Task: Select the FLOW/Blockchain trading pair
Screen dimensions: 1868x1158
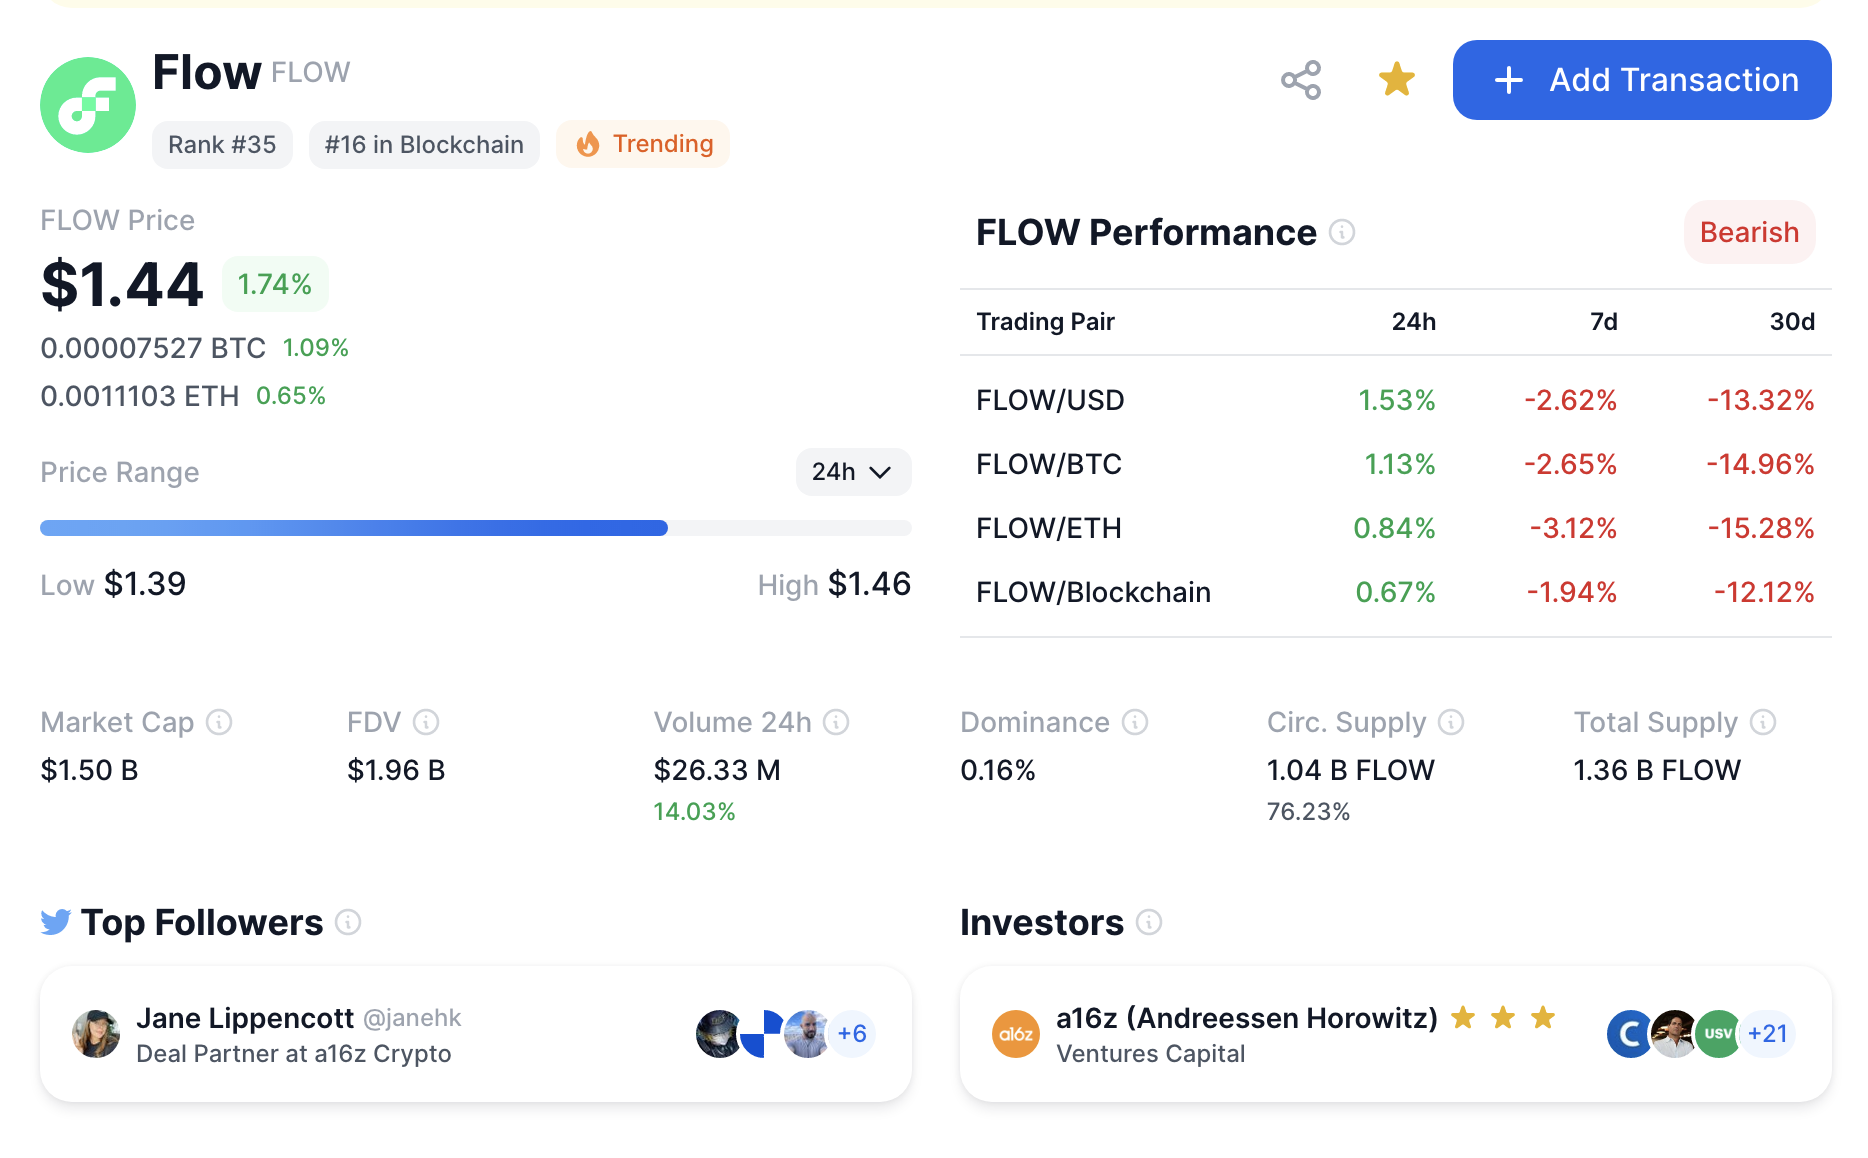Action: click(1093, 592)
